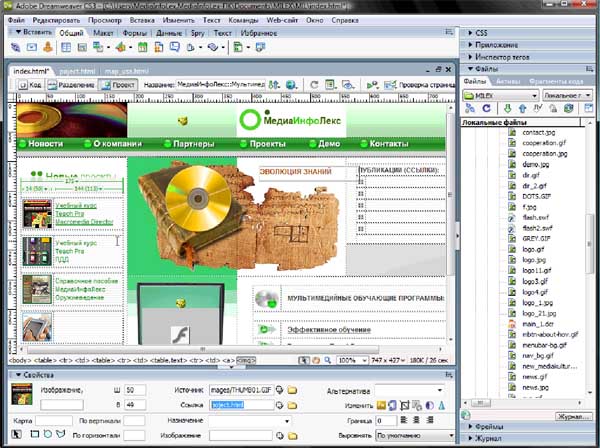Image resolution: width=600 pixels, height=448 pixels.
Task: Click the blue Put files arrow
Action: pos(524,108)
